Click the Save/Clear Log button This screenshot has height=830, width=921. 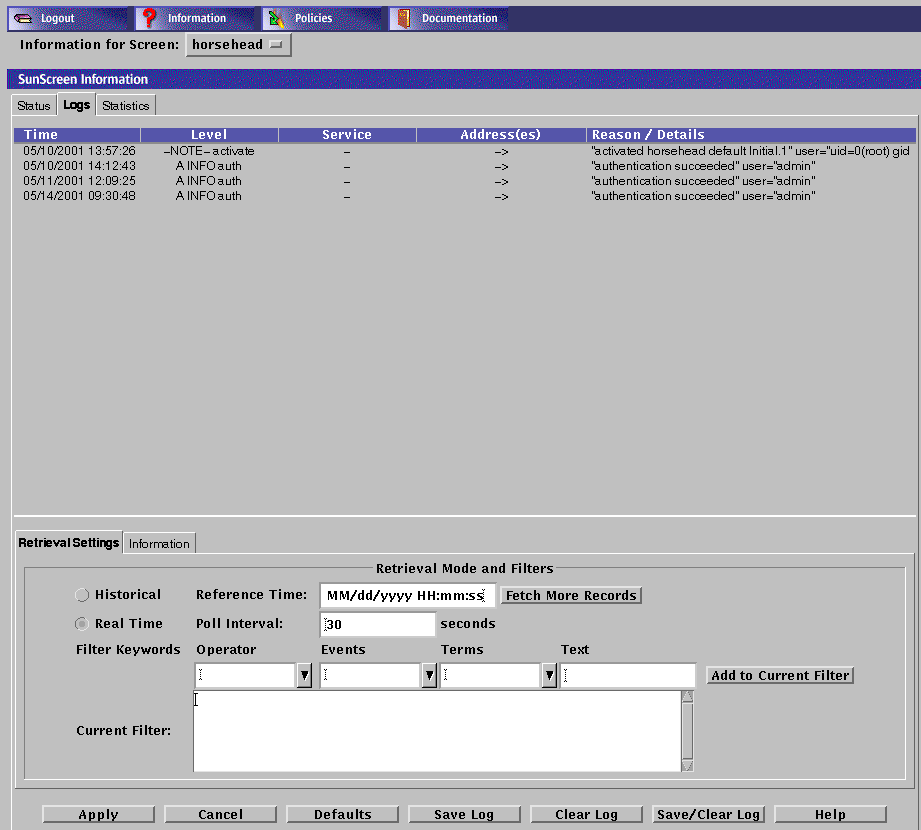[x=708, y=815]
